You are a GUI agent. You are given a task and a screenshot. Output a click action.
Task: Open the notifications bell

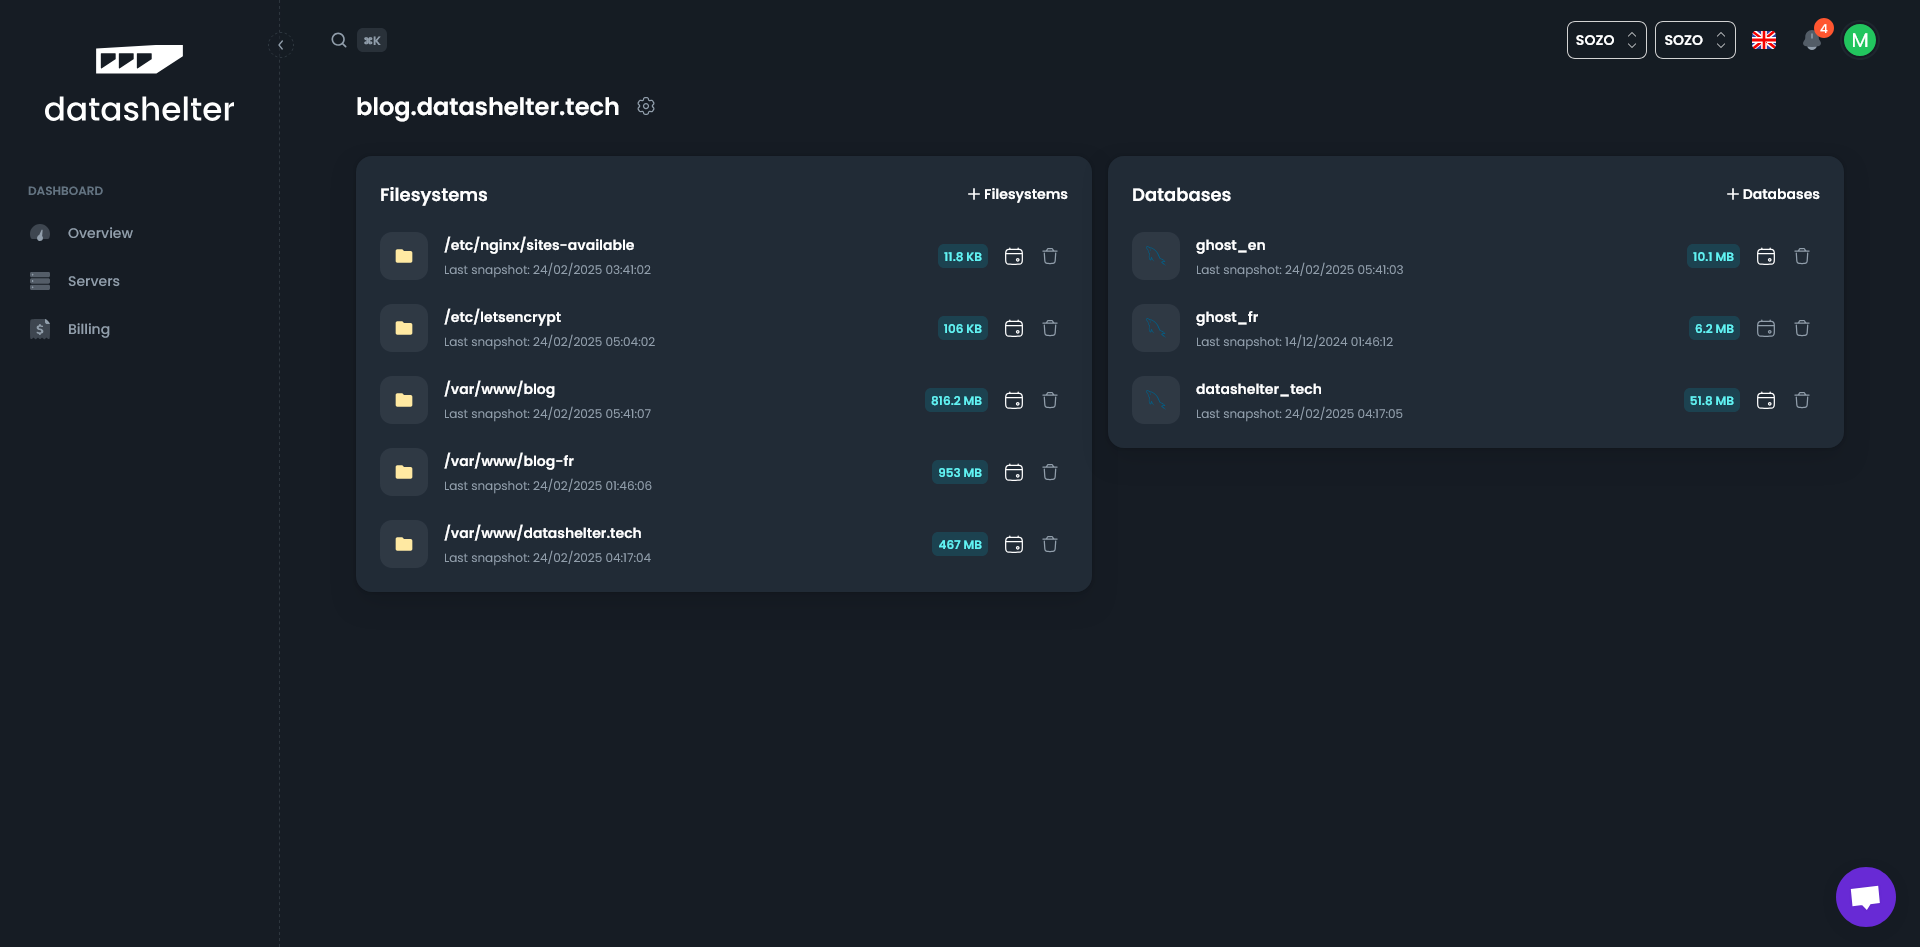1812,41
